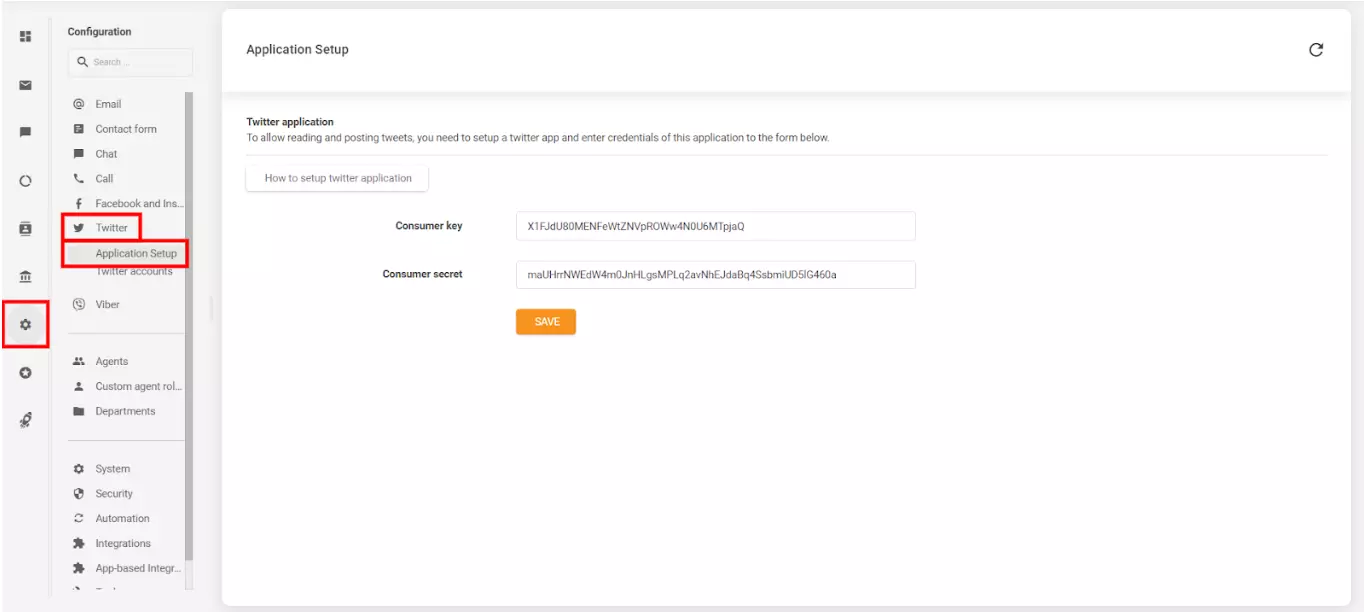Viewport: 1364px width, 612px height.
Task: Open how to setup twitter application guide
Action: pos(336,178)
